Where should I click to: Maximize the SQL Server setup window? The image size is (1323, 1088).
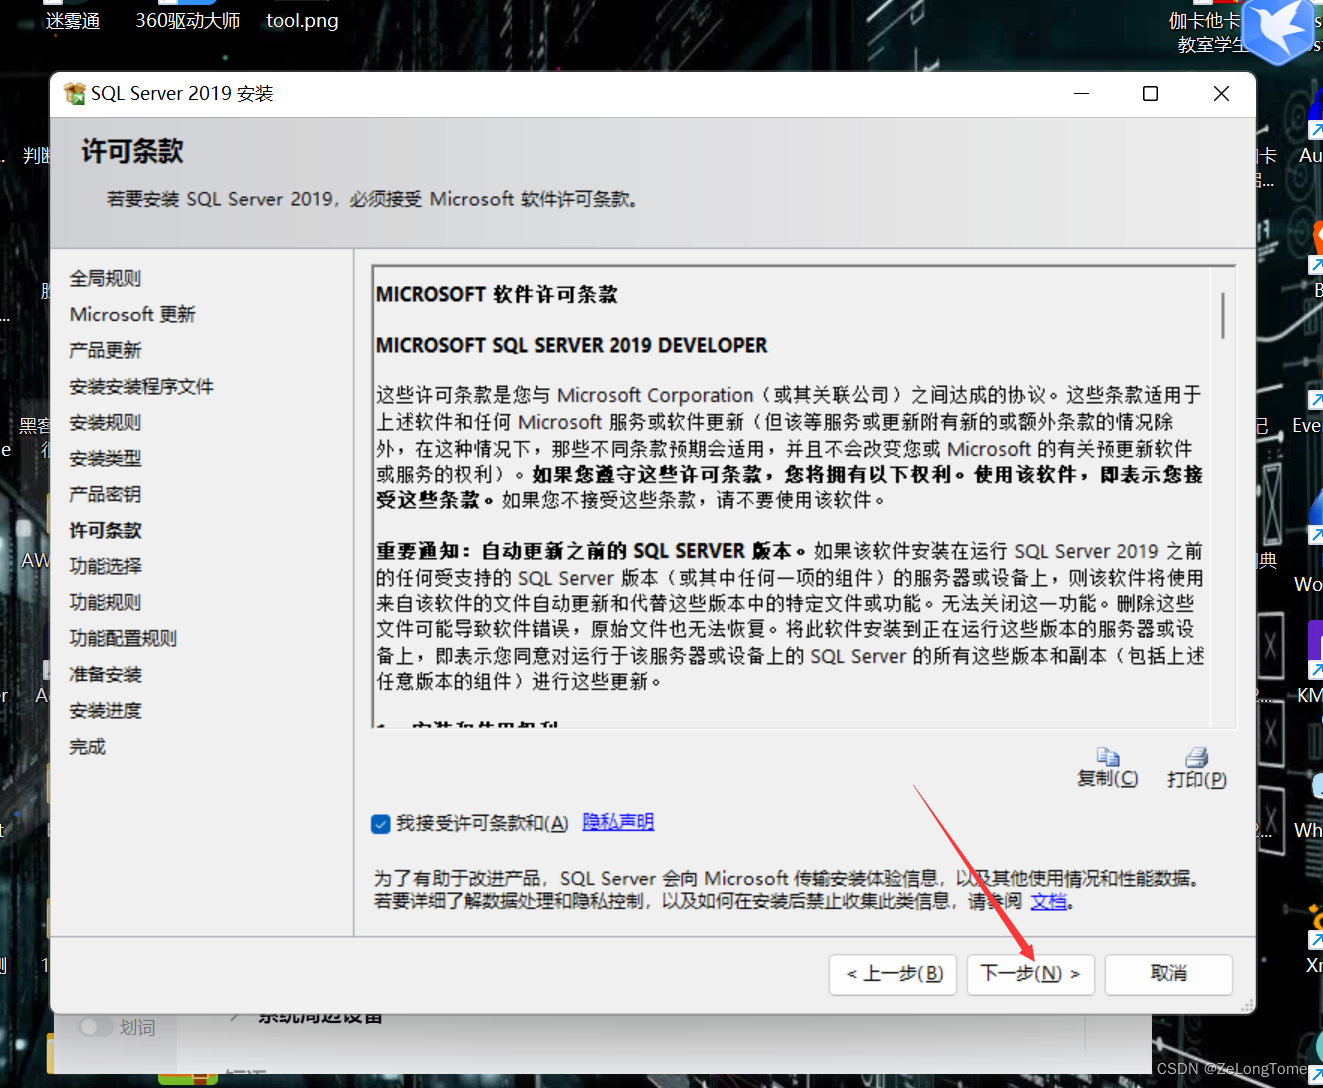[x=1150, y=93]
